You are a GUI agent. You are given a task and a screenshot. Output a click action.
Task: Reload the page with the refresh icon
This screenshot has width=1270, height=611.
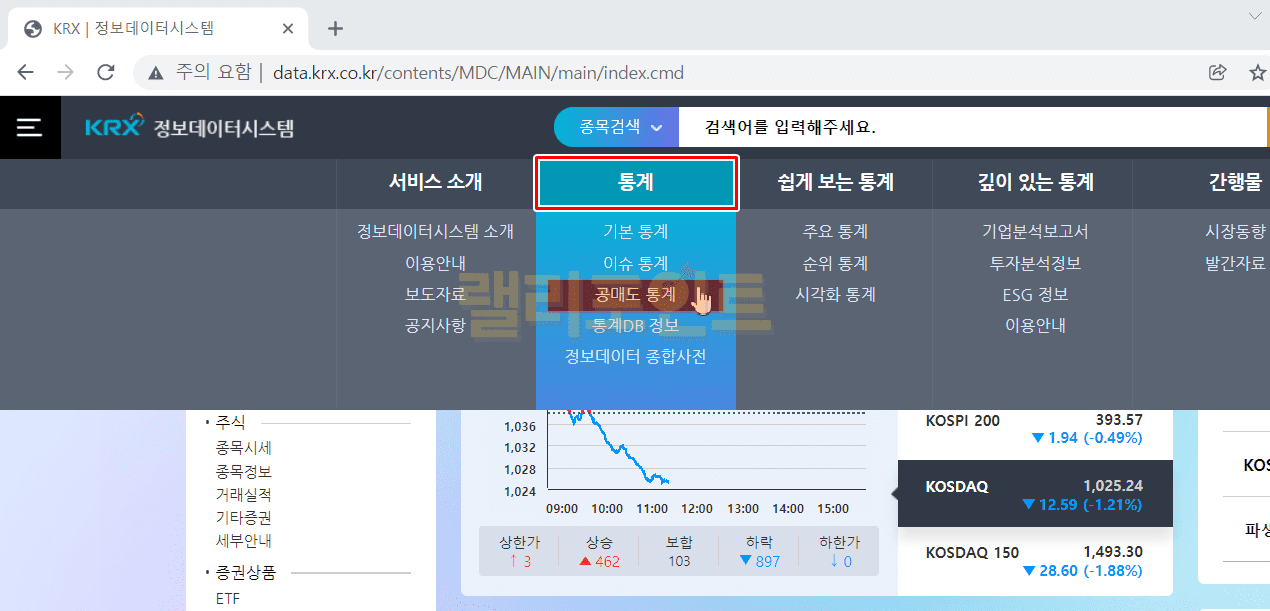(x=105, y=72)
